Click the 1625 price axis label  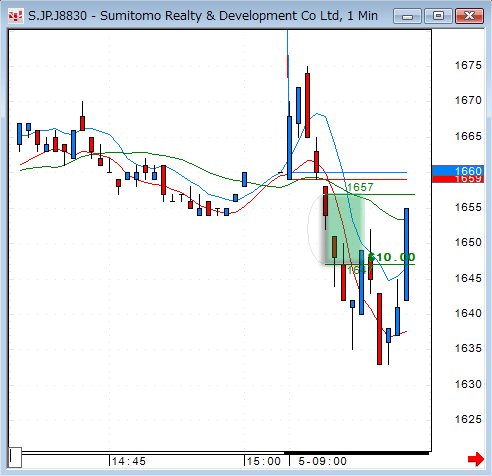click(468, 419)
